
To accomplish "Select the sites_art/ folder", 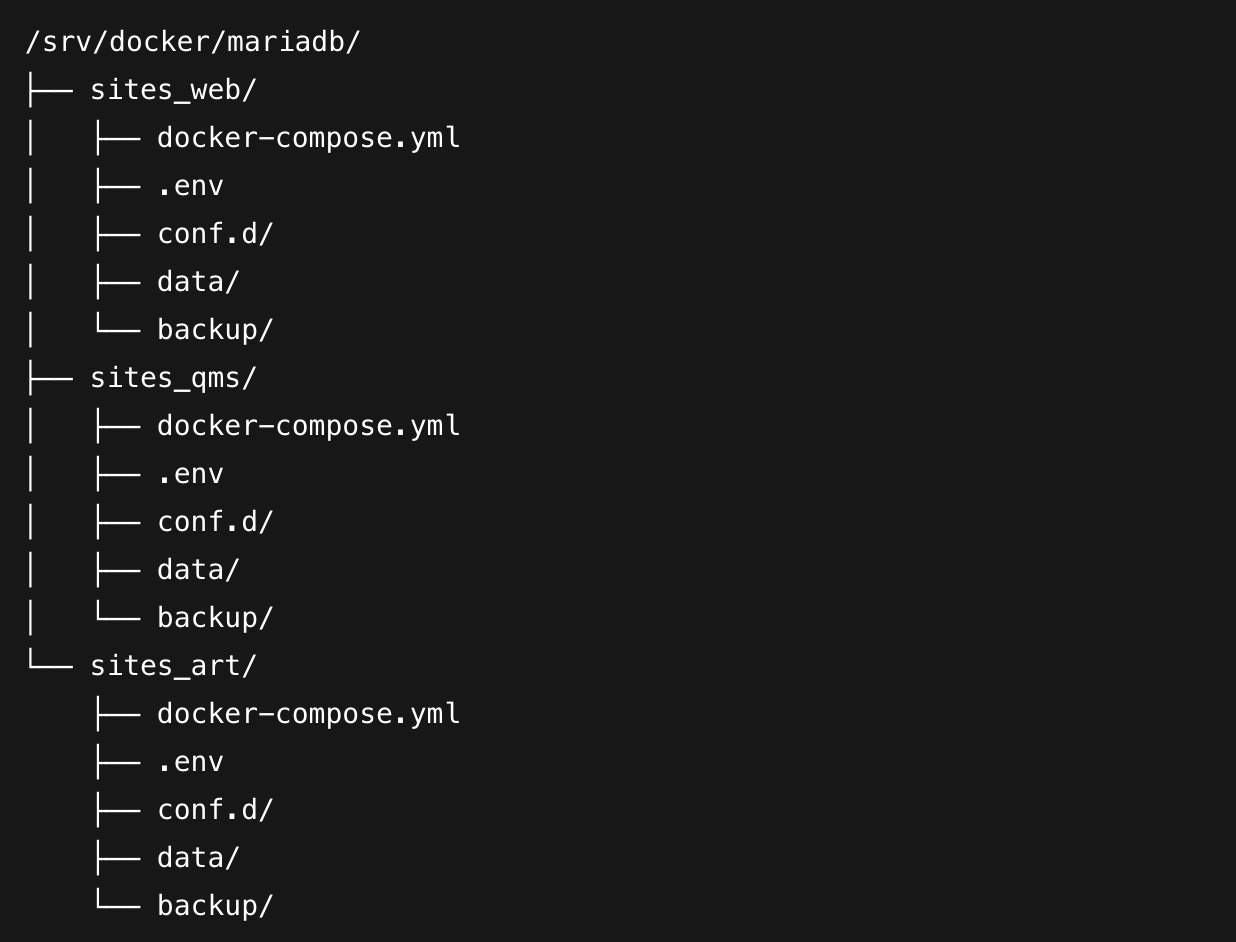I will [173, 666].
